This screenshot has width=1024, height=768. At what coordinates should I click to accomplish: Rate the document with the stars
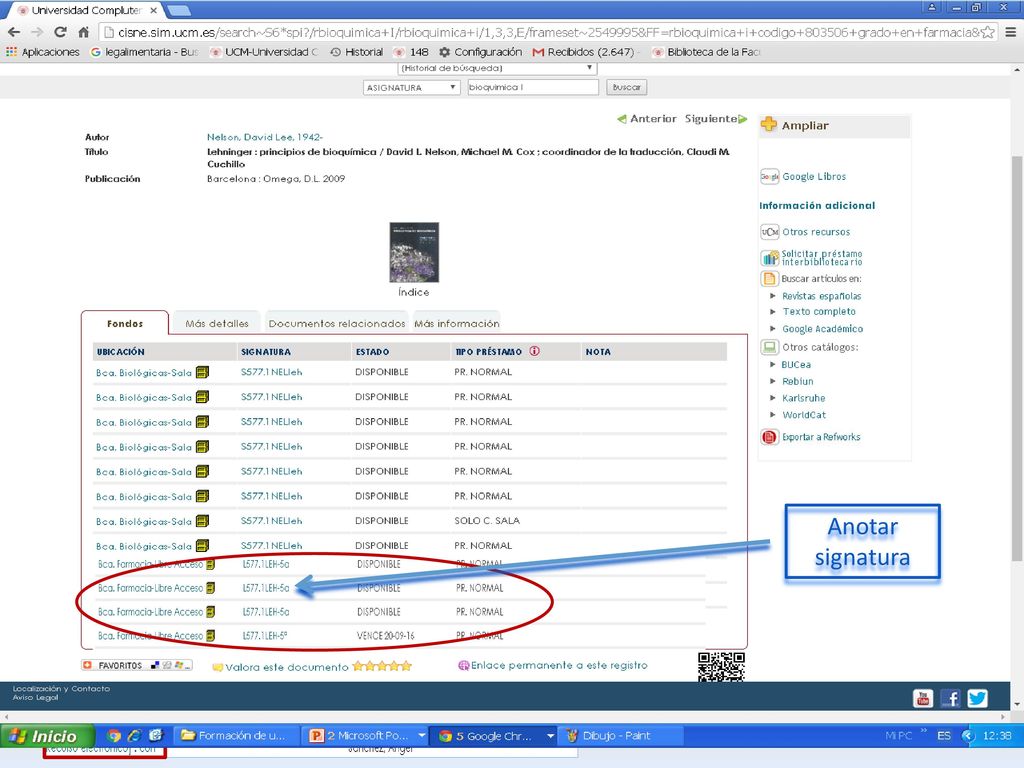(x=382, y=666)
